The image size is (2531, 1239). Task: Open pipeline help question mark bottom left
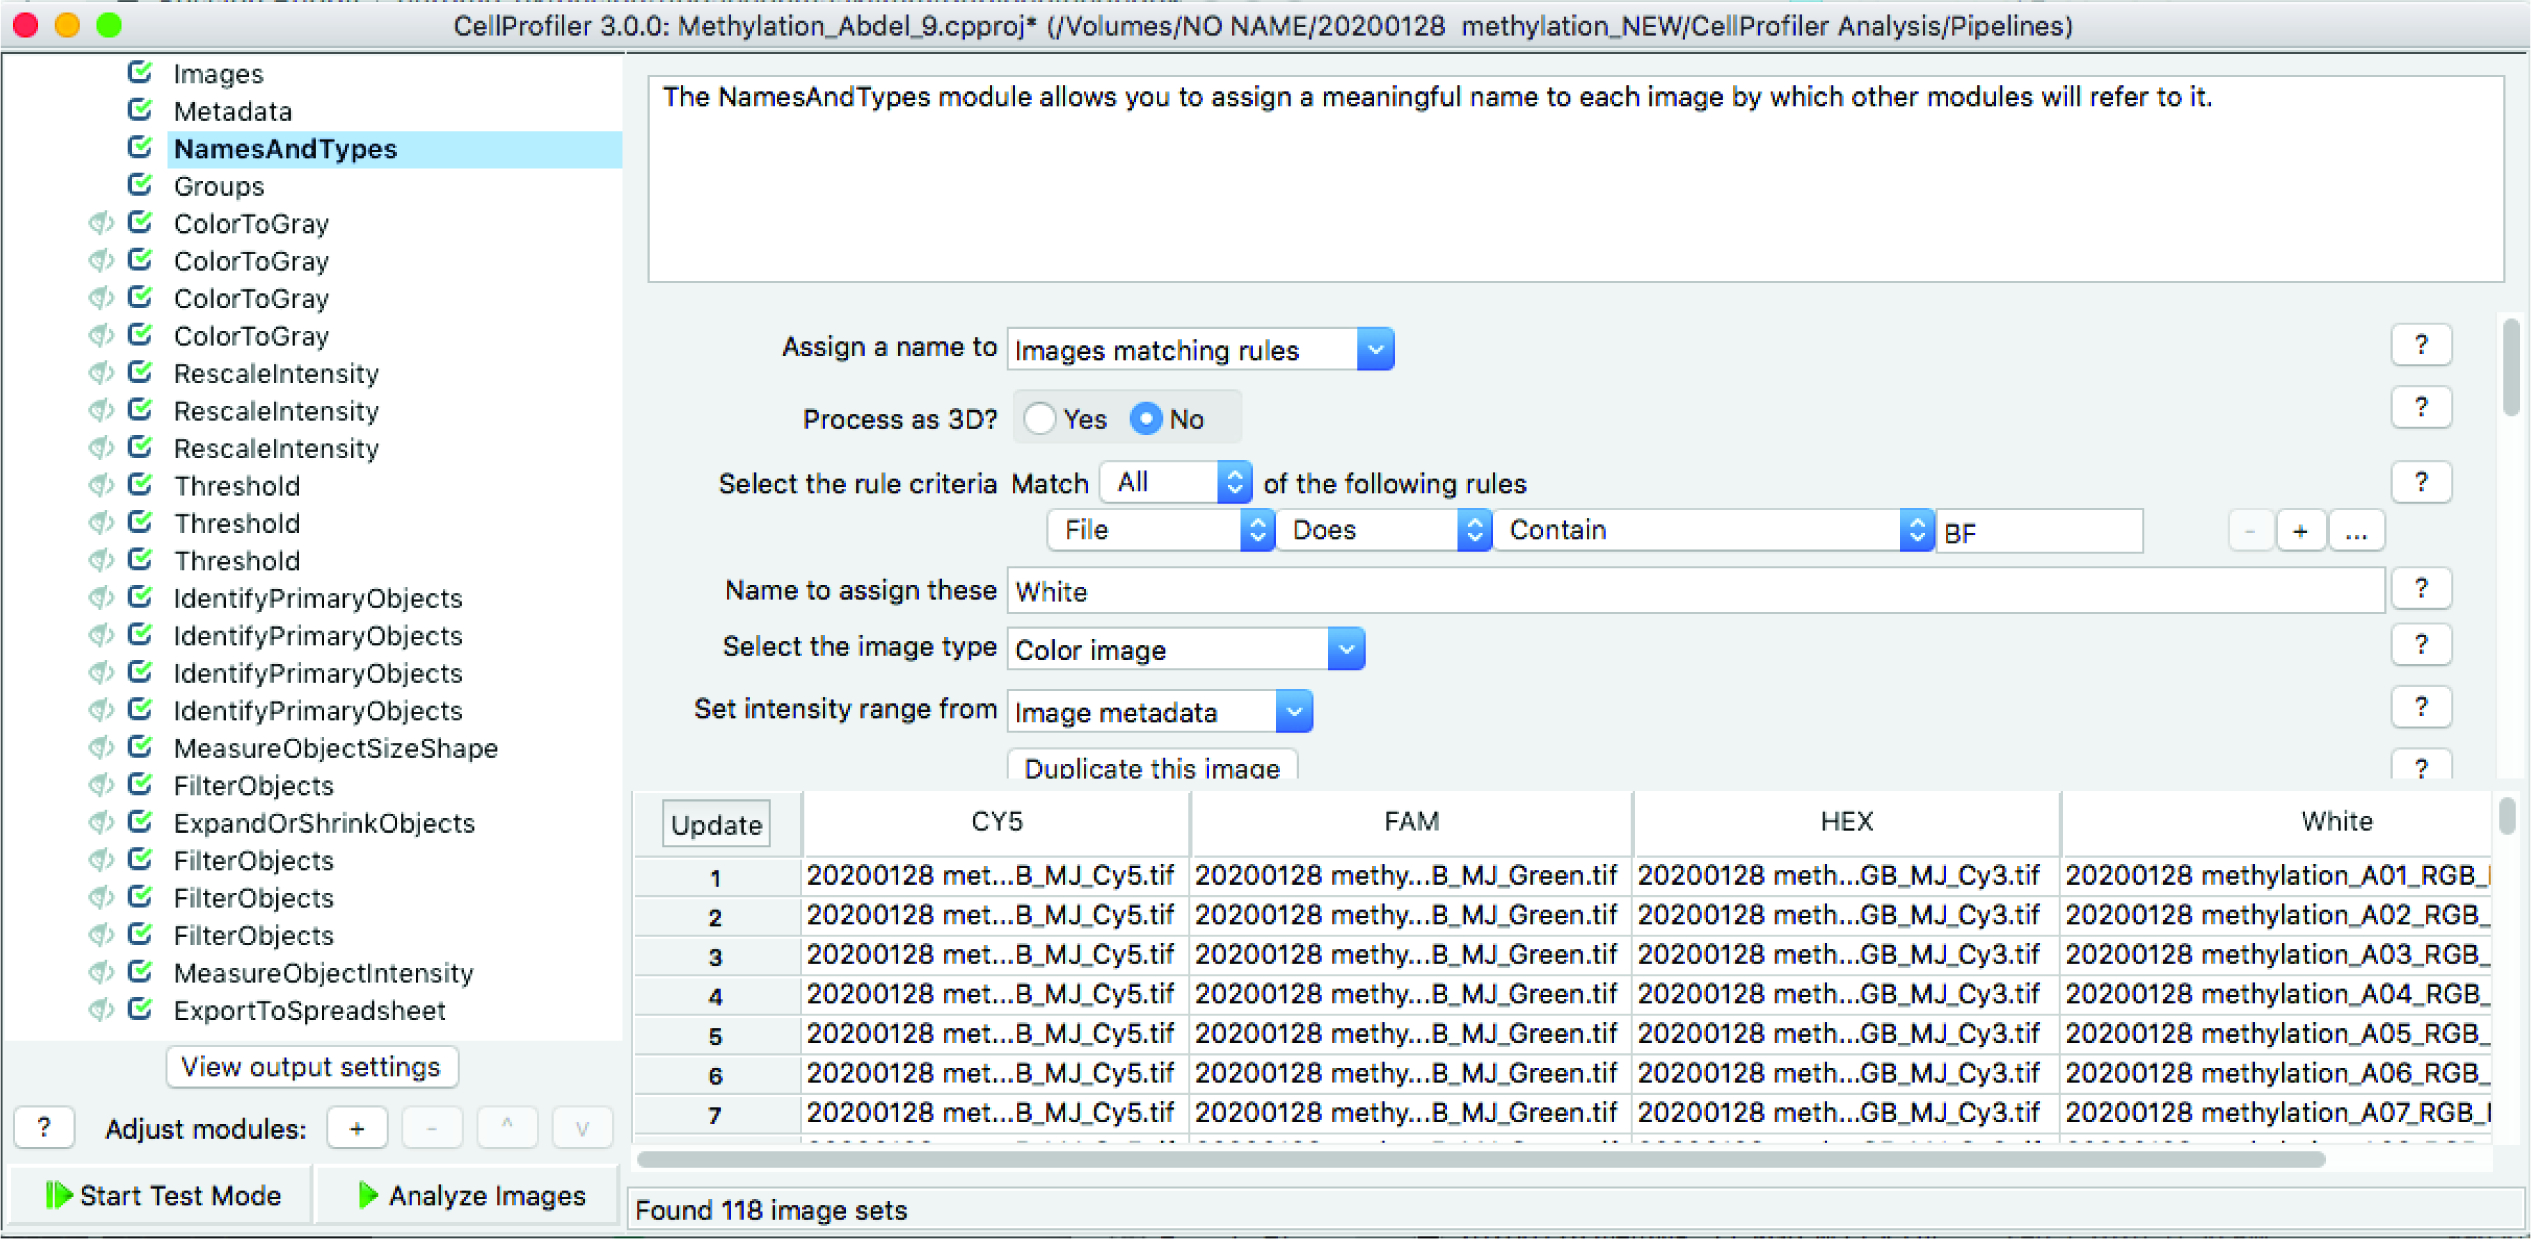point(44,1128)
